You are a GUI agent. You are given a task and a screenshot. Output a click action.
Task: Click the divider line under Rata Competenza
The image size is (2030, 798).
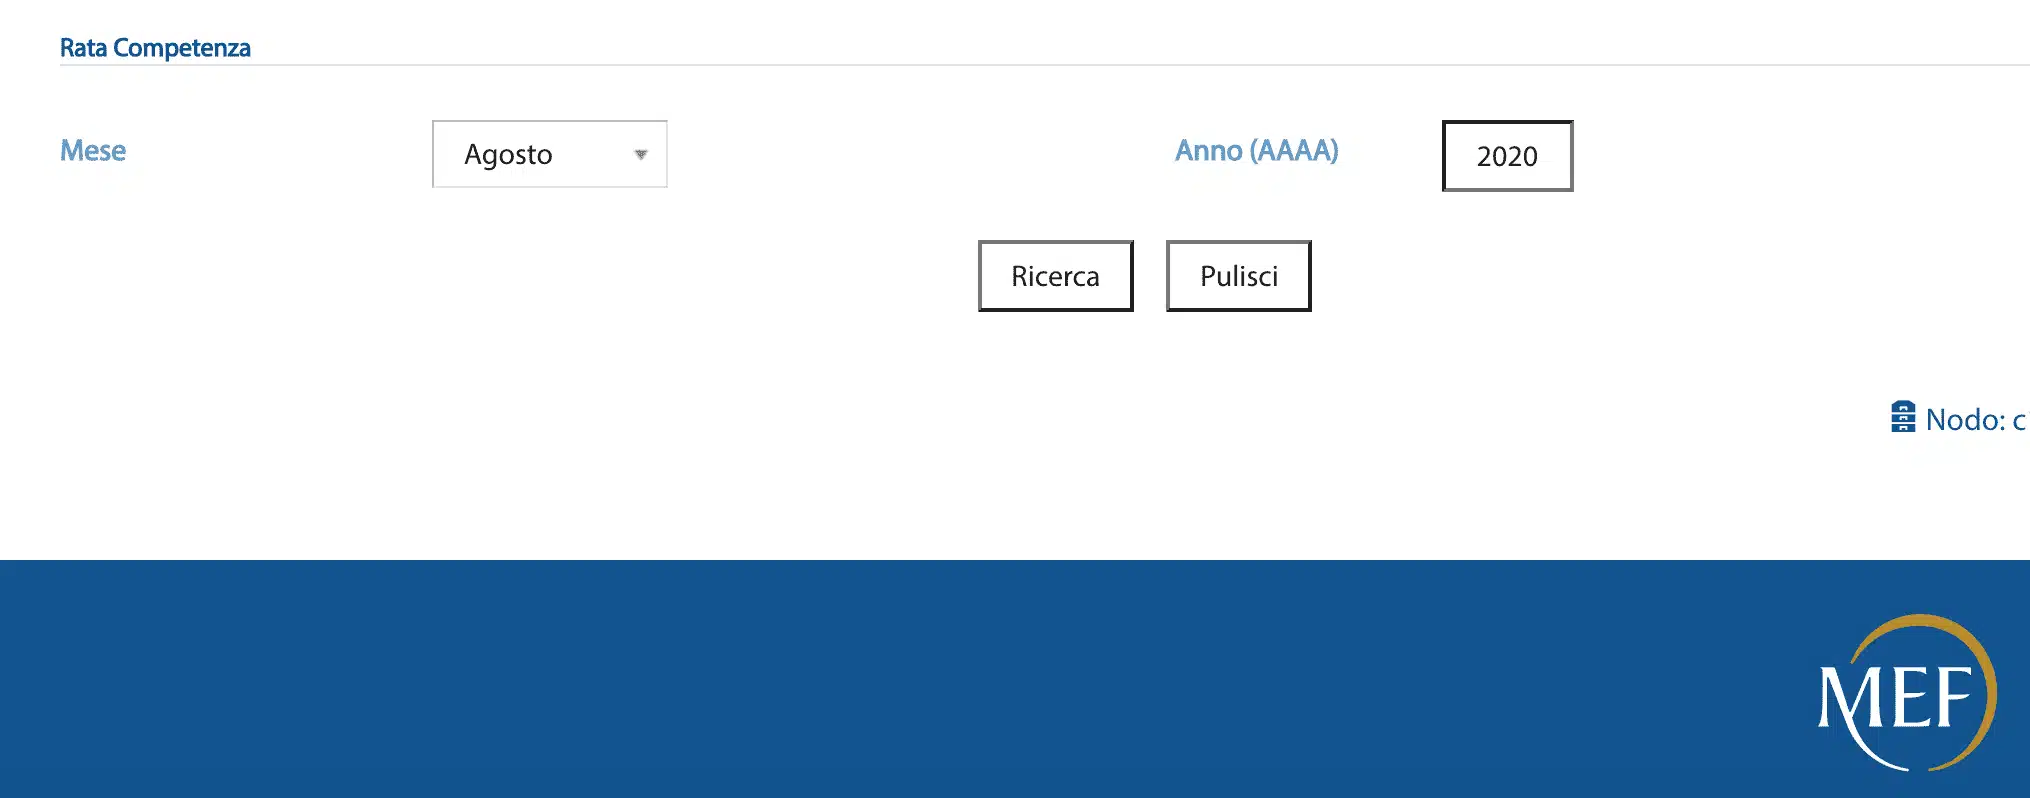(1000, 65)
